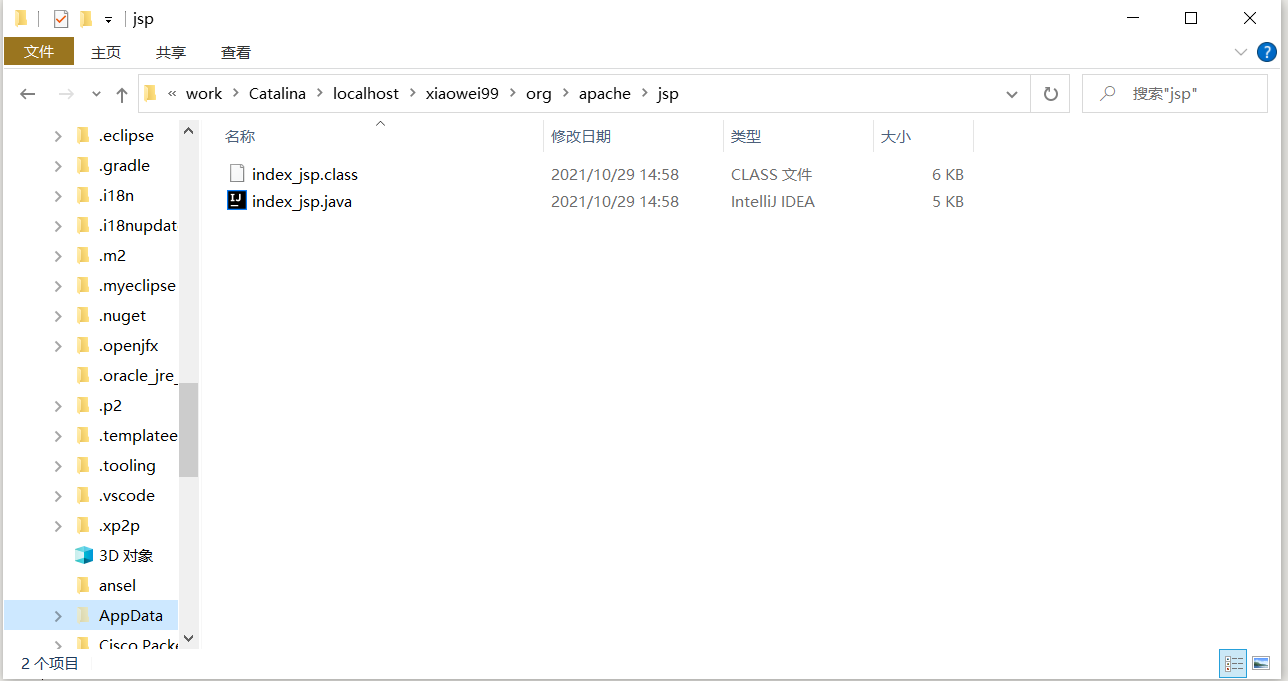Click the address bar folder icon

pos(151,94)
